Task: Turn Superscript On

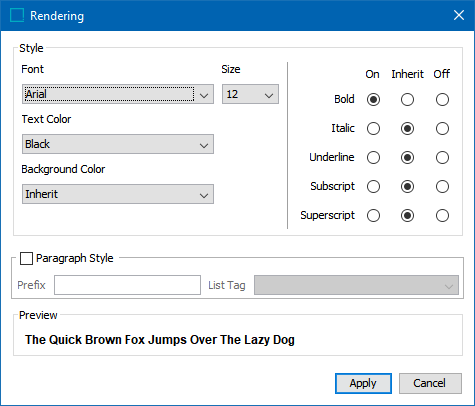Action: coord(373,215)
